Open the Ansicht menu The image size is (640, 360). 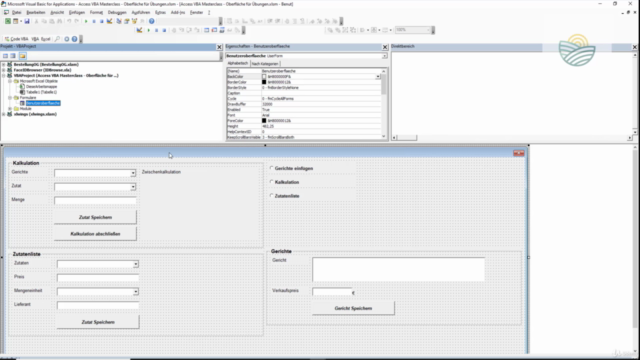pyautogui.click(x=57, y=13)
